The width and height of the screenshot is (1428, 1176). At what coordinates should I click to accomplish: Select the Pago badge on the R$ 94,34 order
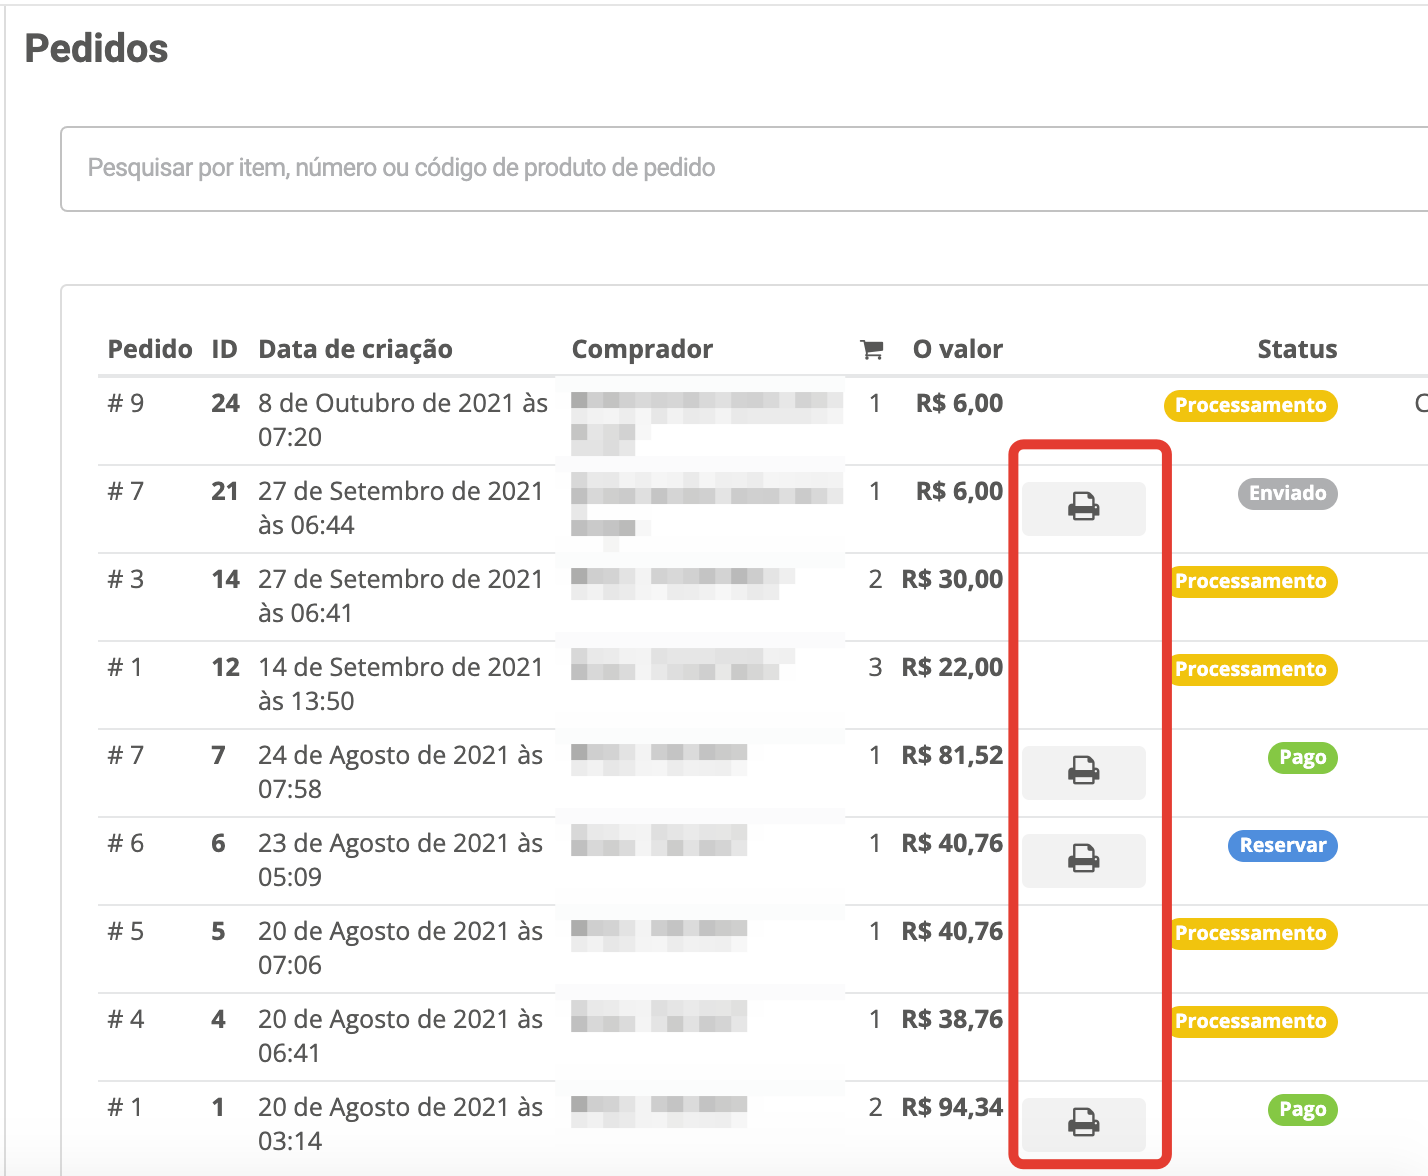[x=1302, y=1109]
